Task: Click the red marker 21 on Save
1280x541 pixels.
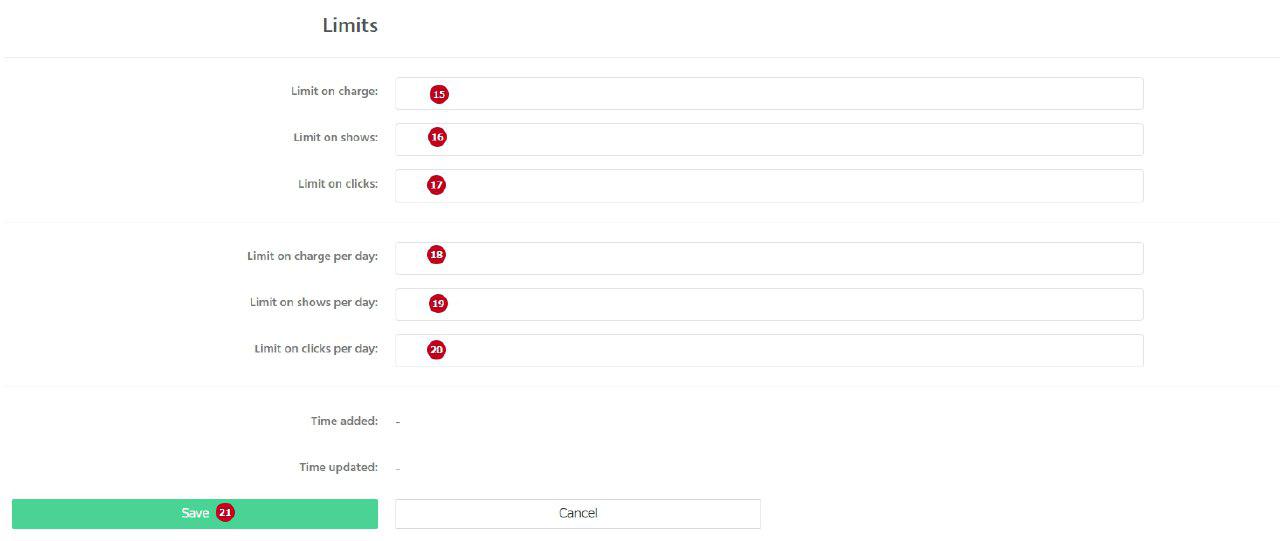Action: coord(225,512)
